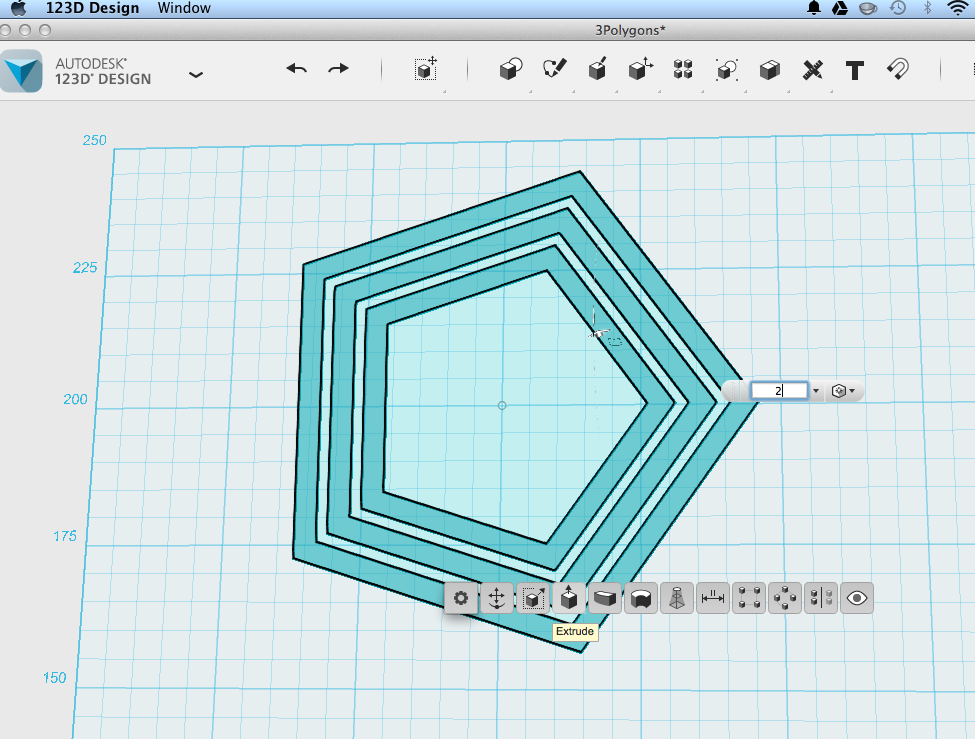Click the Sweep tool in context toolbar
Viewport: 975px width, 739px height.
(x=604, y=598)
